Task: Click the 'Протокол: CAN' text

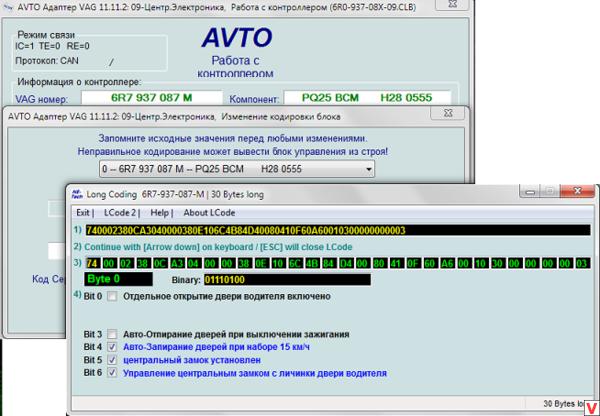Action: (47, 60)
